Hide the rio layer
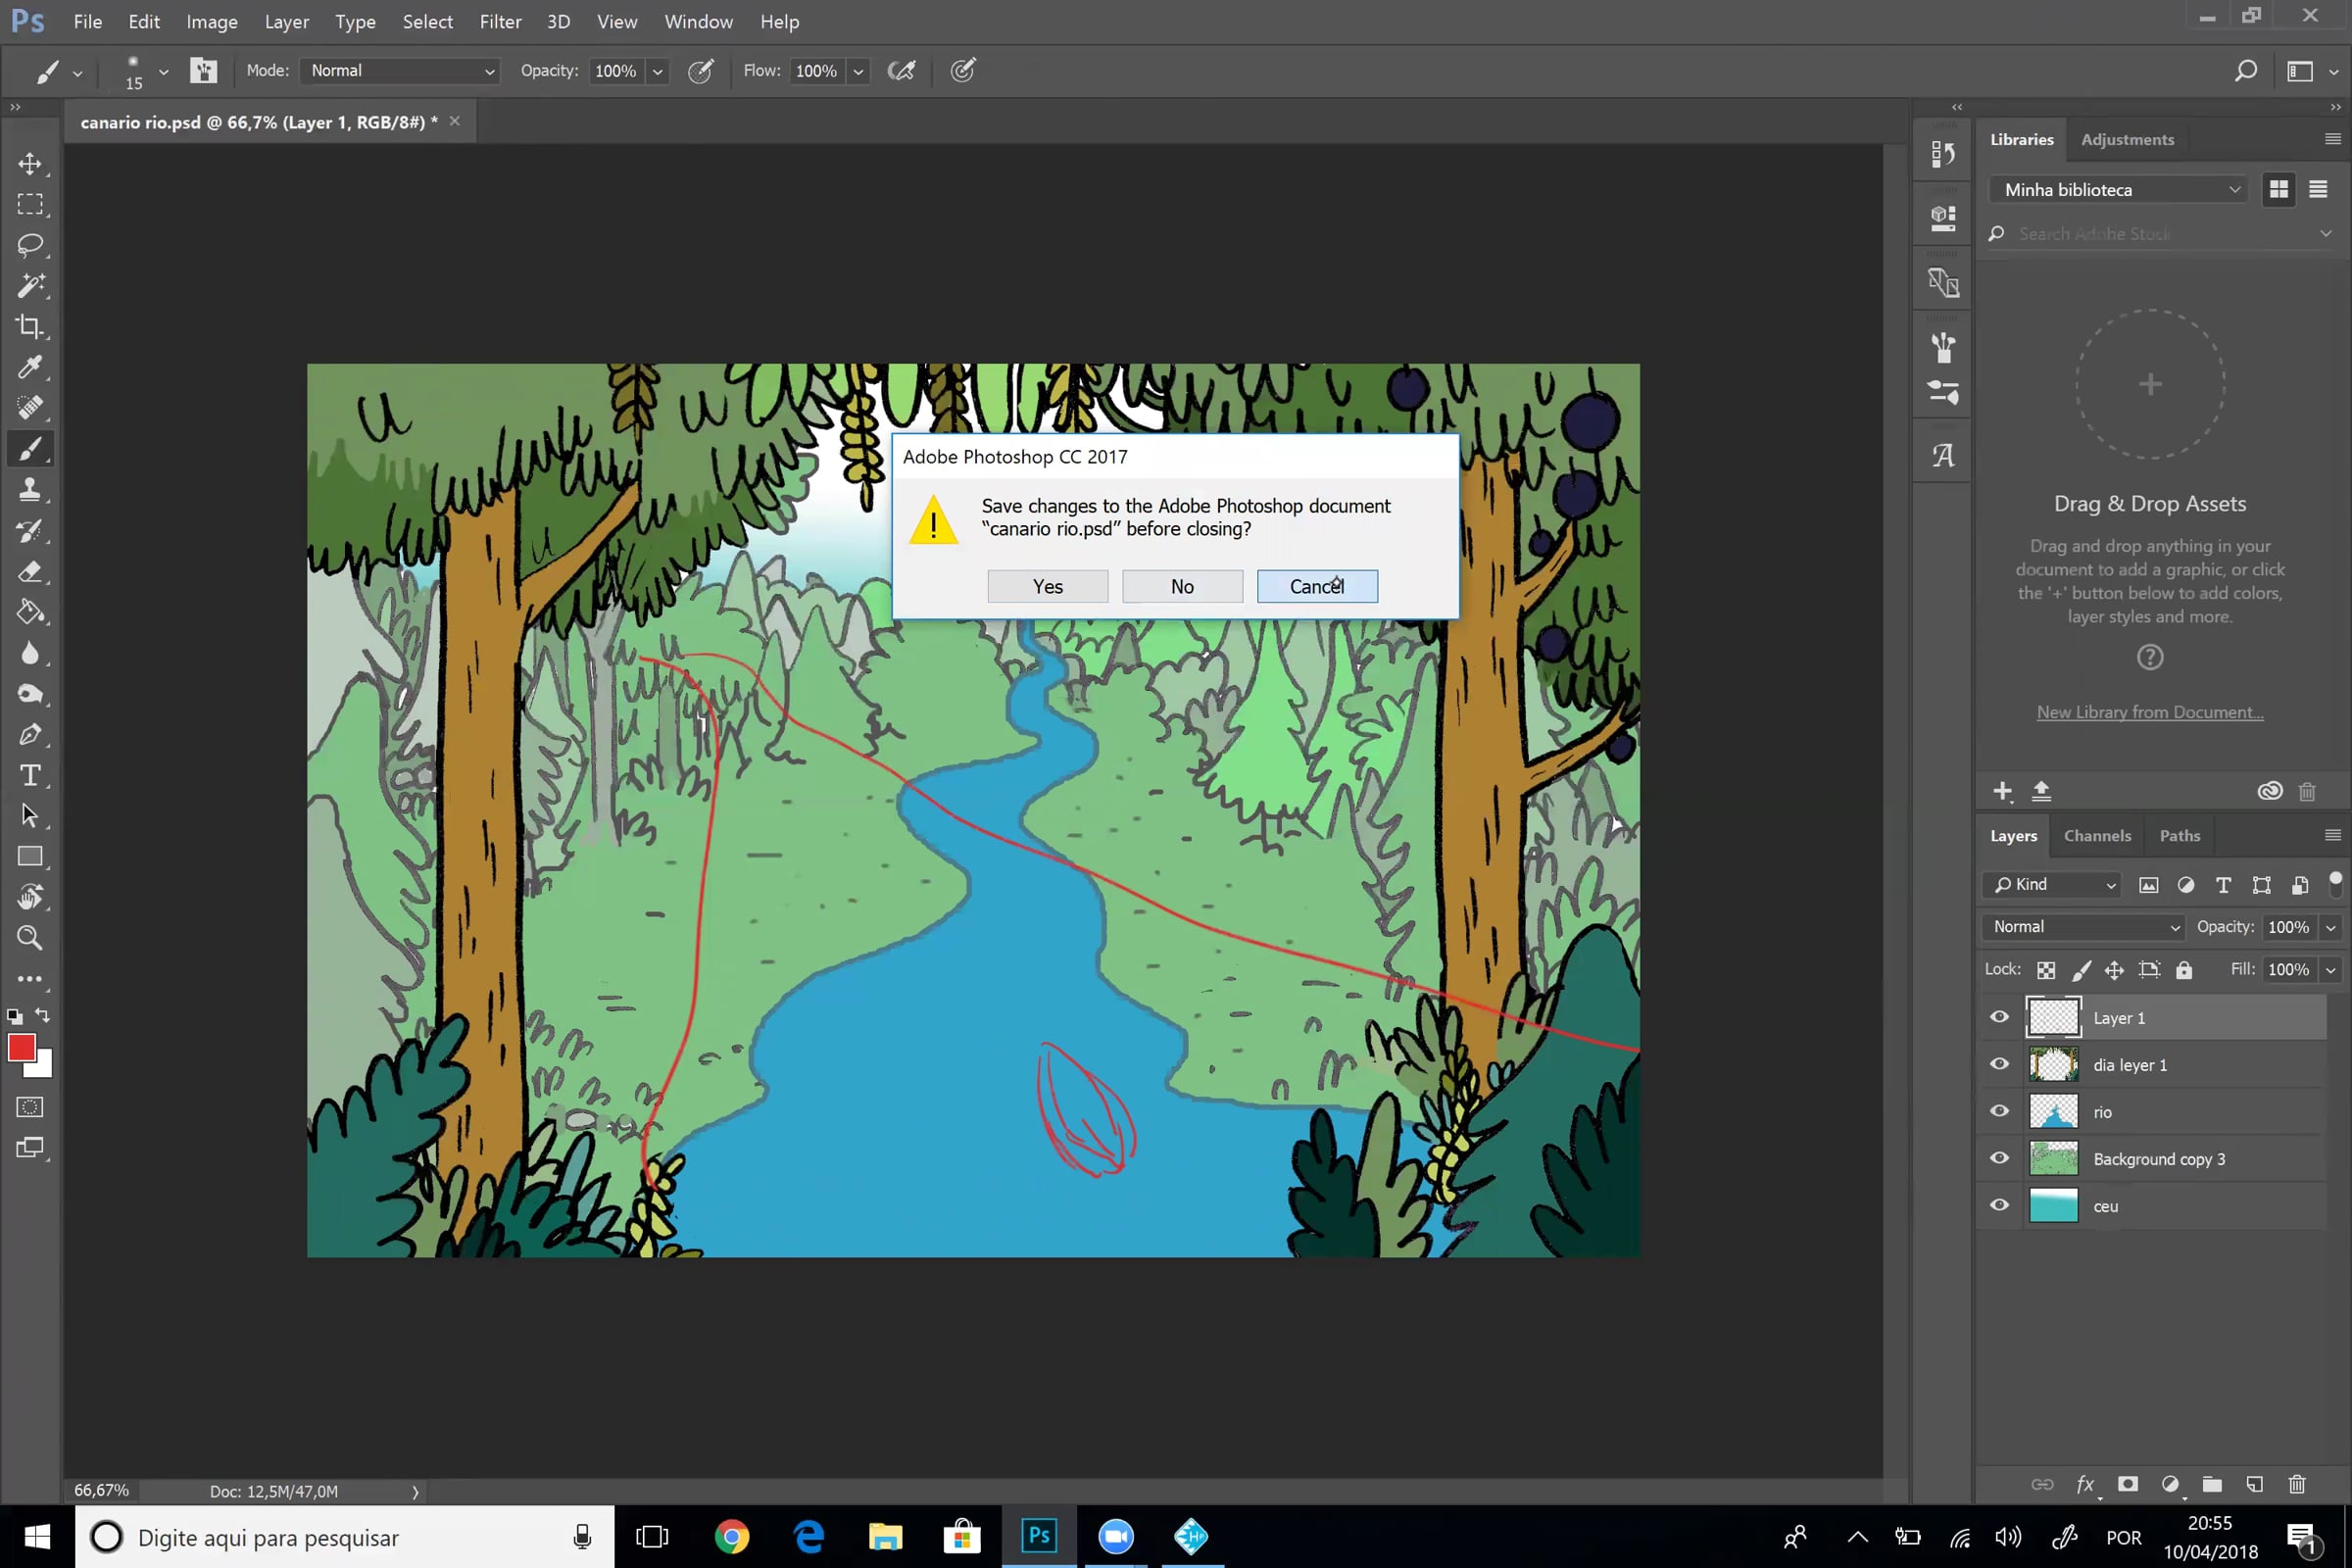This screenshot has width=2352, height=1568. click(x=1999, y=1111)
